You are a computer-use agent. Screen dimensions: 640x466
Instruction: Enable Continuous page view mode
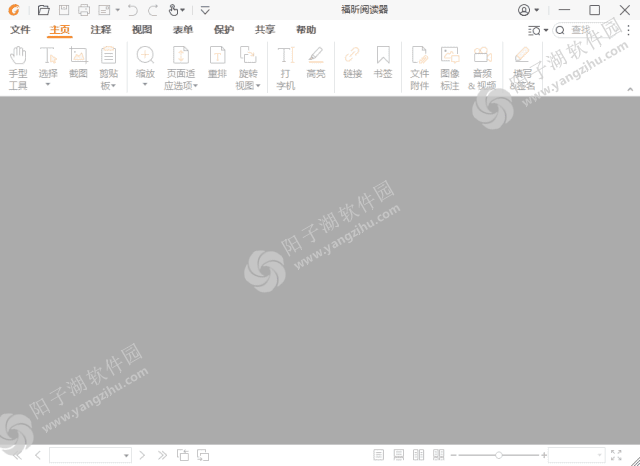399,455
